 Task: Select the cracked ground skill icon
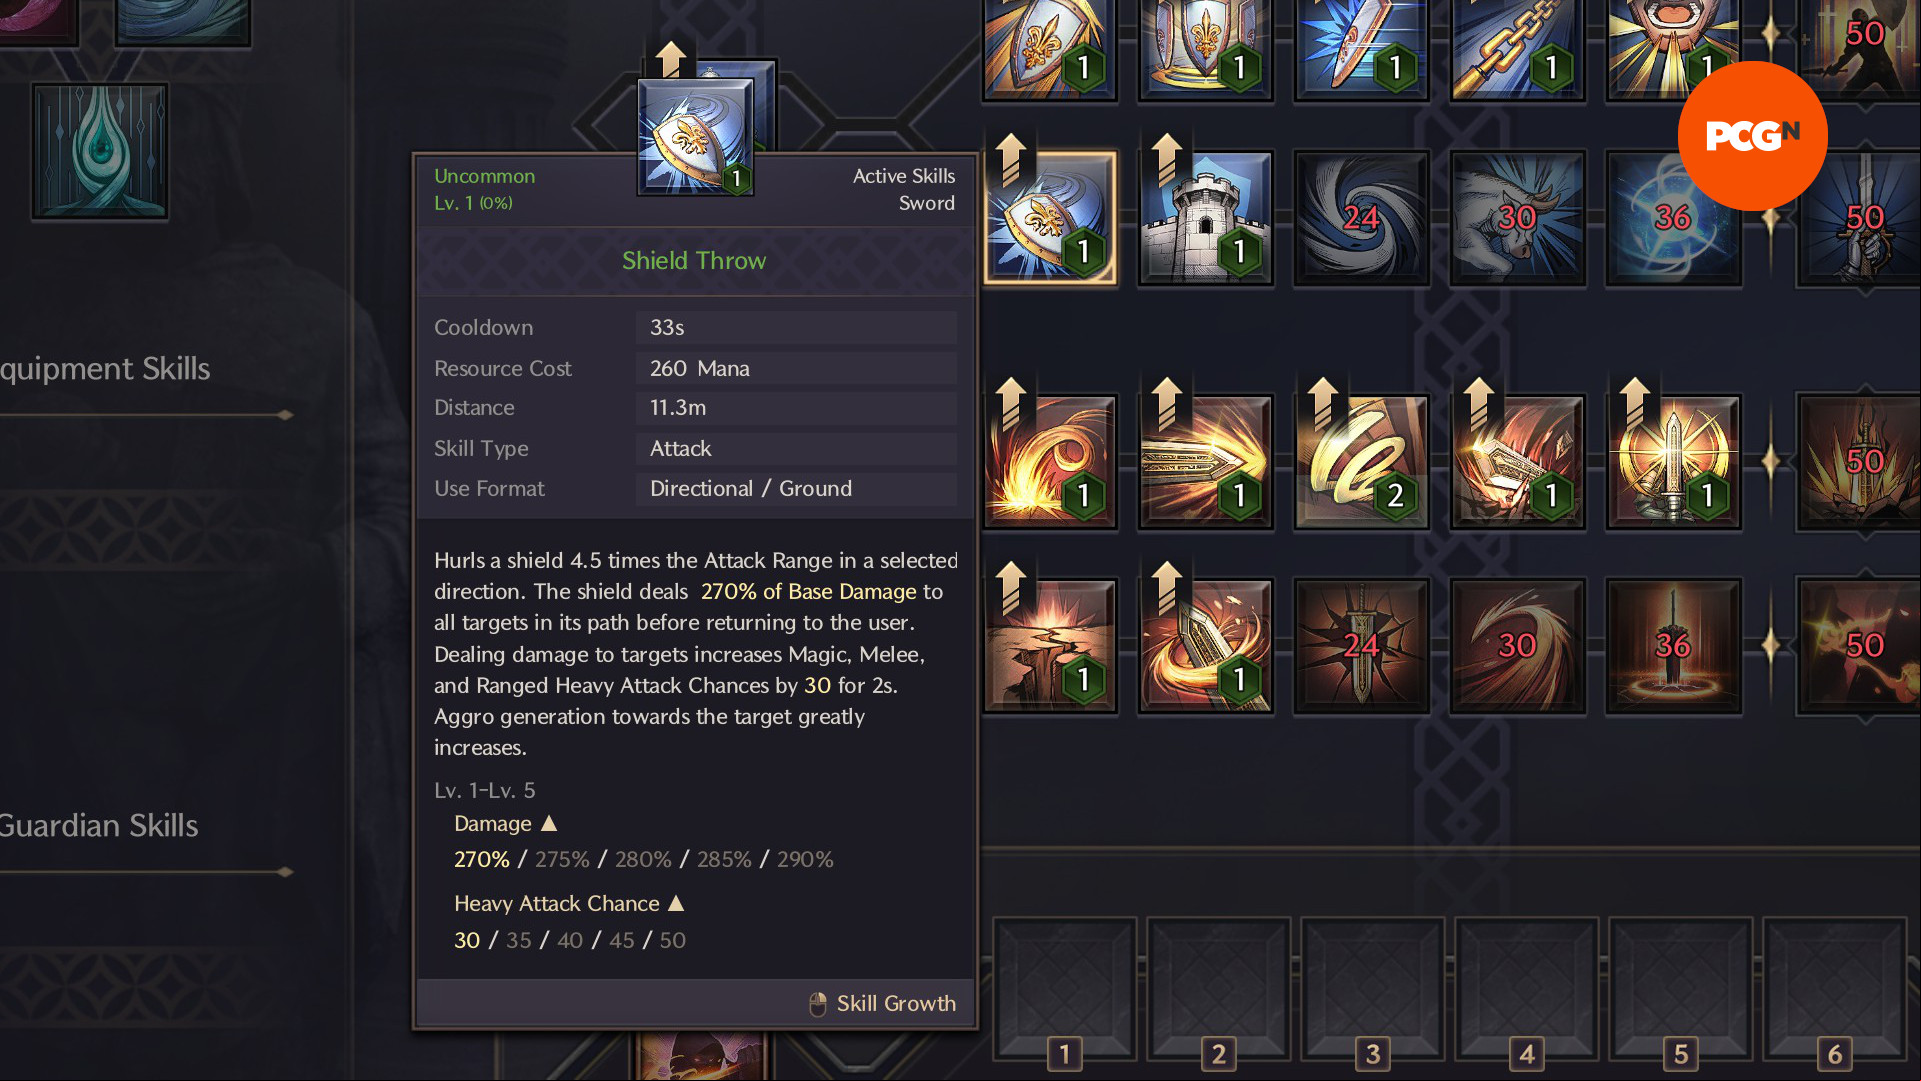(1050, 646)
